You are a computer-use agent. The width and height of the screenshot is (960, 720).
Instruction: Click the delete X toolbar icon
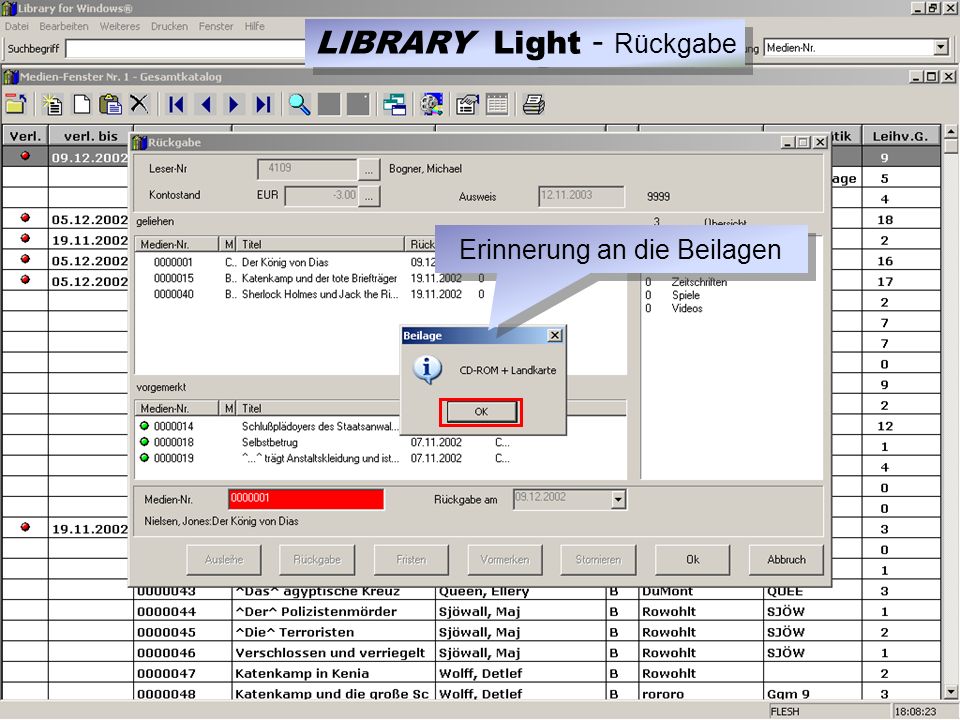point(140,104)
